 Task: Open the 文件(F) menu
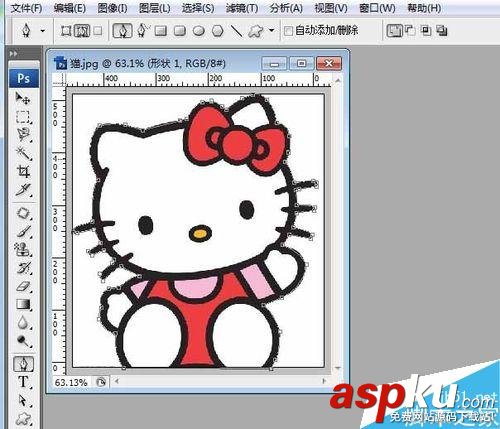pos(26,8)
